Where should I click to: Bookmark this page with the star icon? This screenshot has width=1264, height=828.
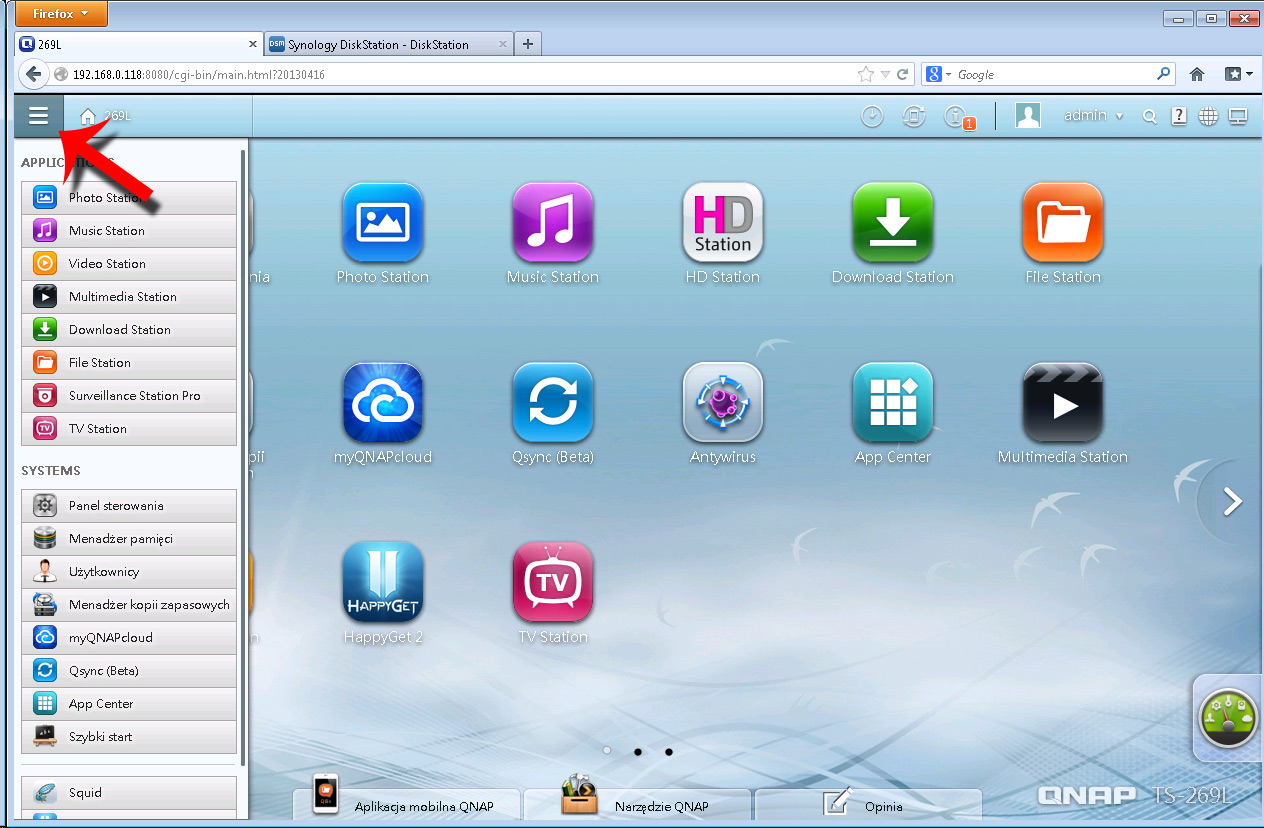pyautogui.click(x=865, y=74)
